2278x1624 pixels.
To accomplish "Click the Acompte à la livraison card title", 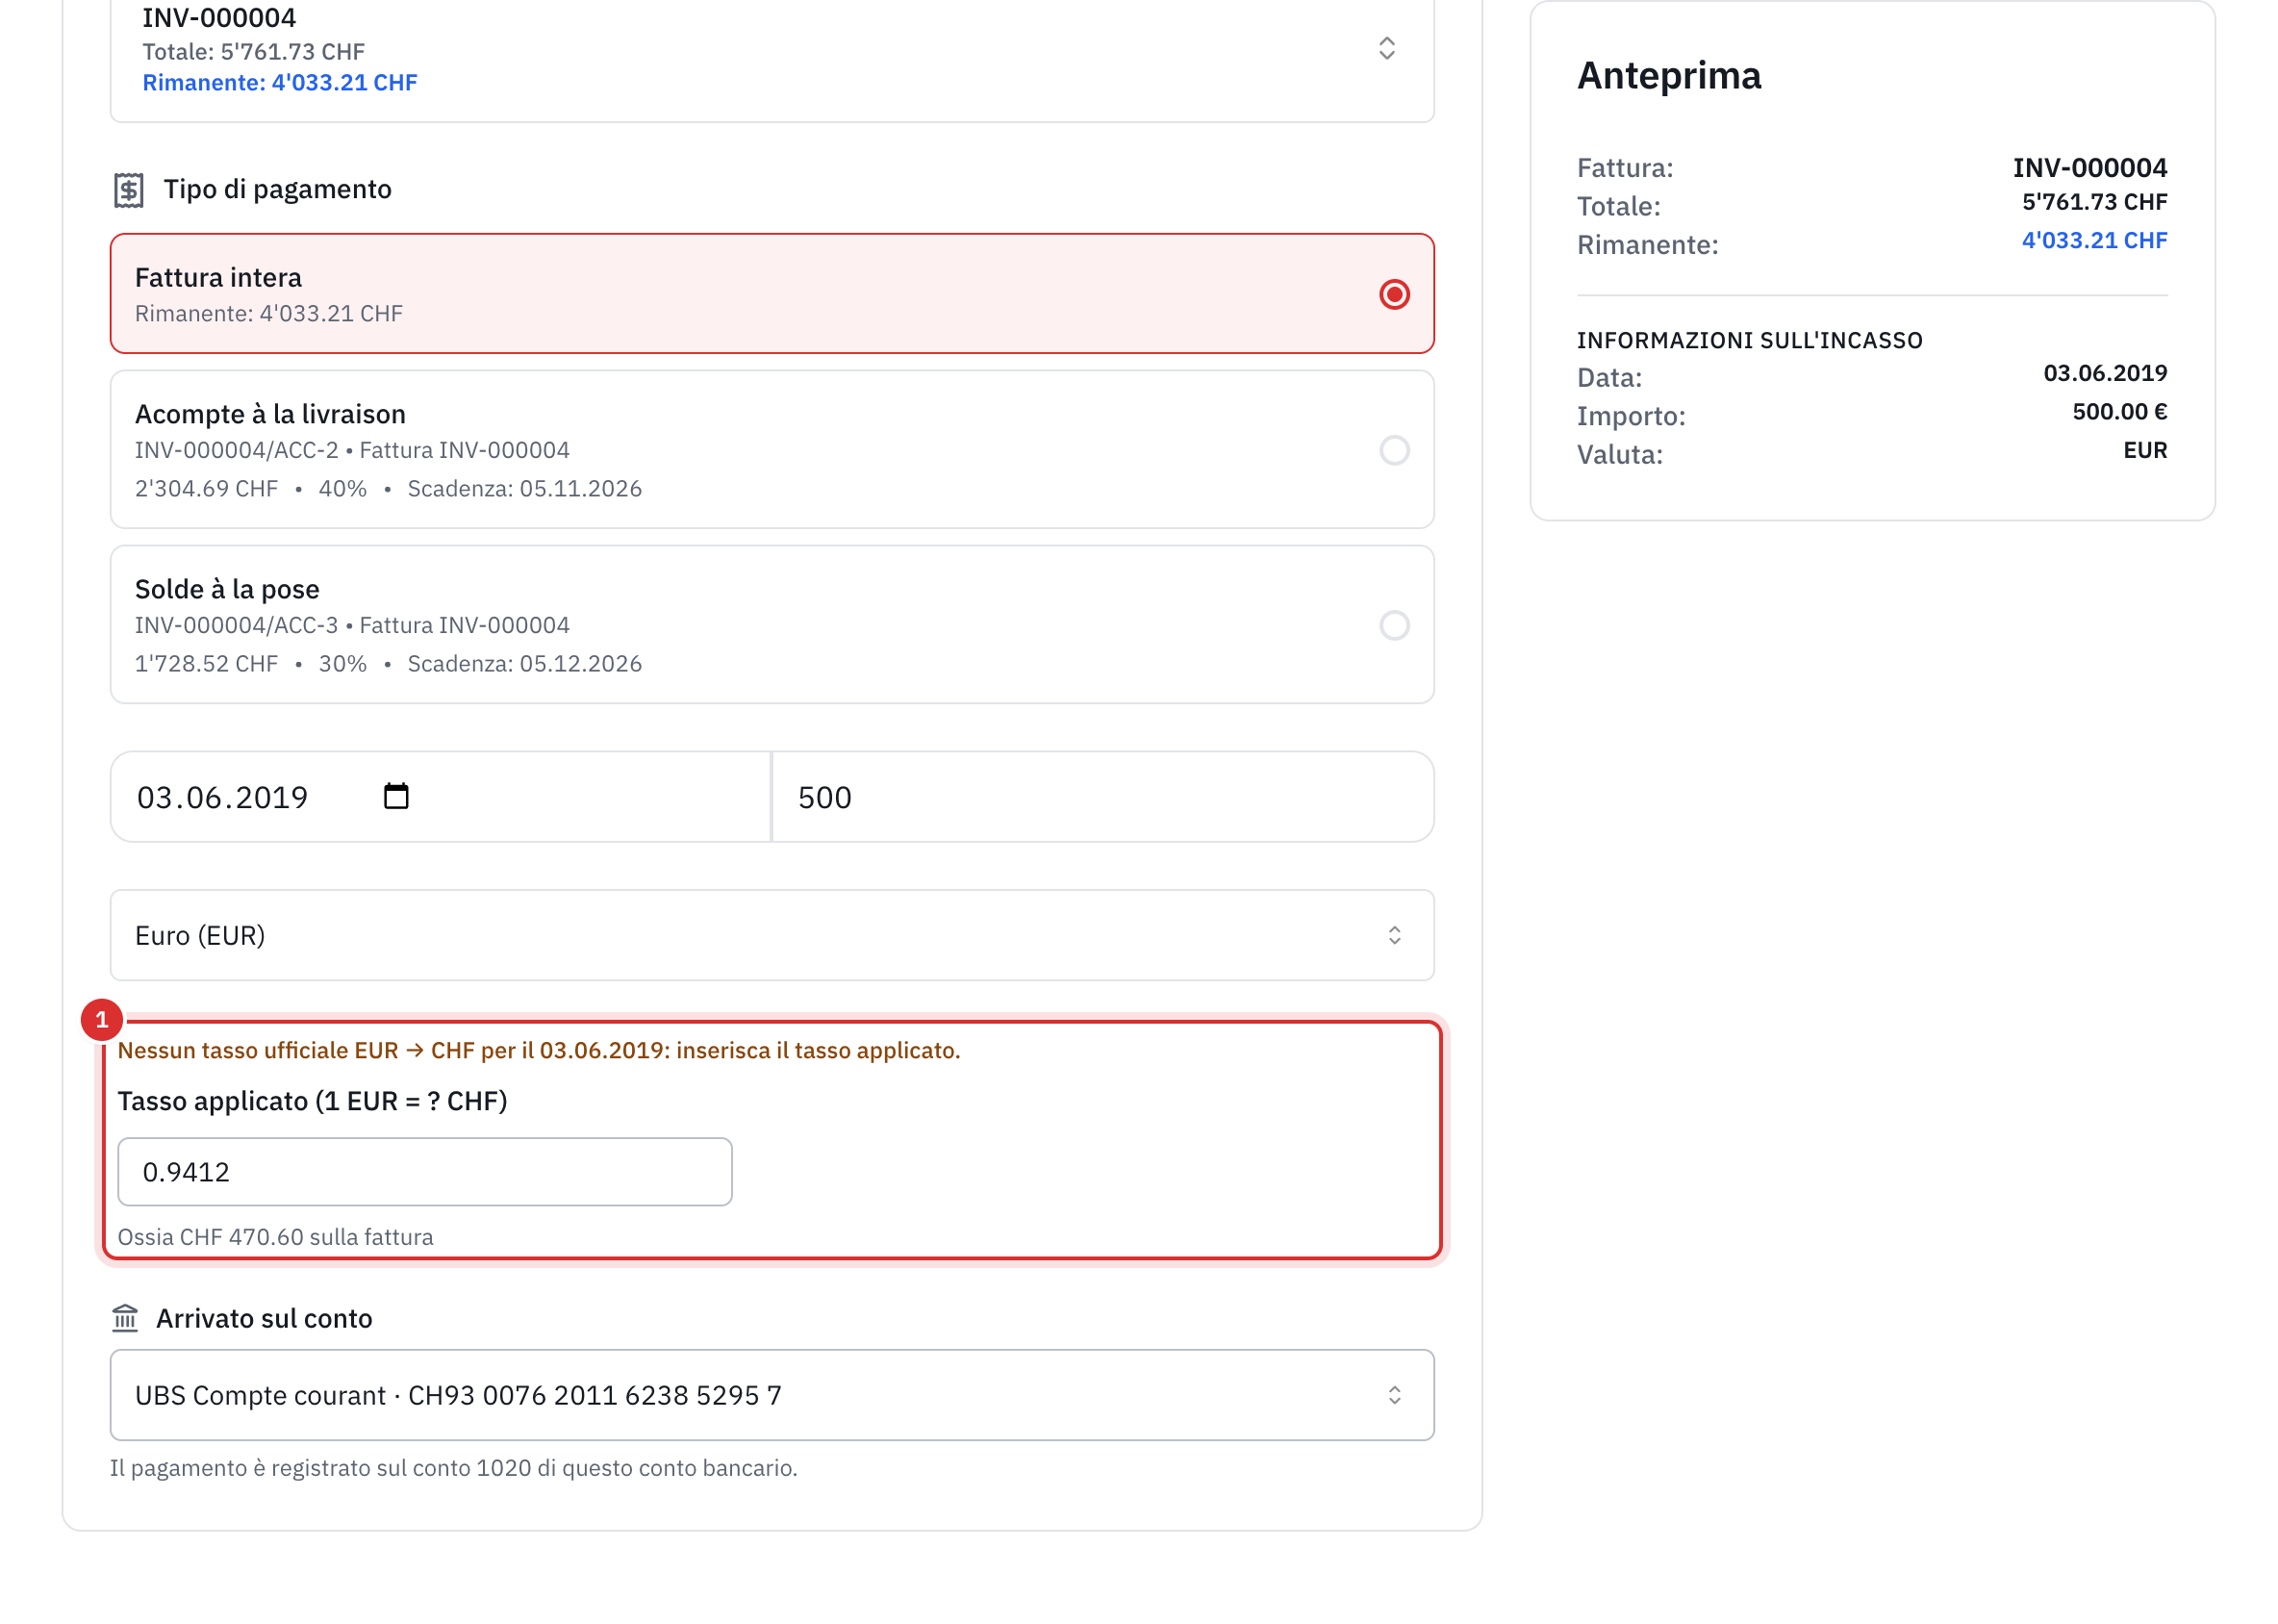I will [x=270, y=414].
